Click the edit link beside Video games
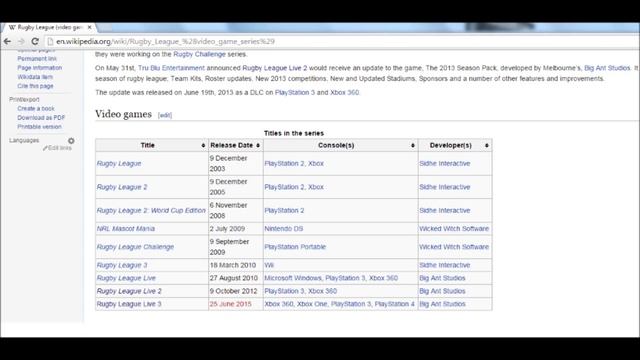 (165, 115)
